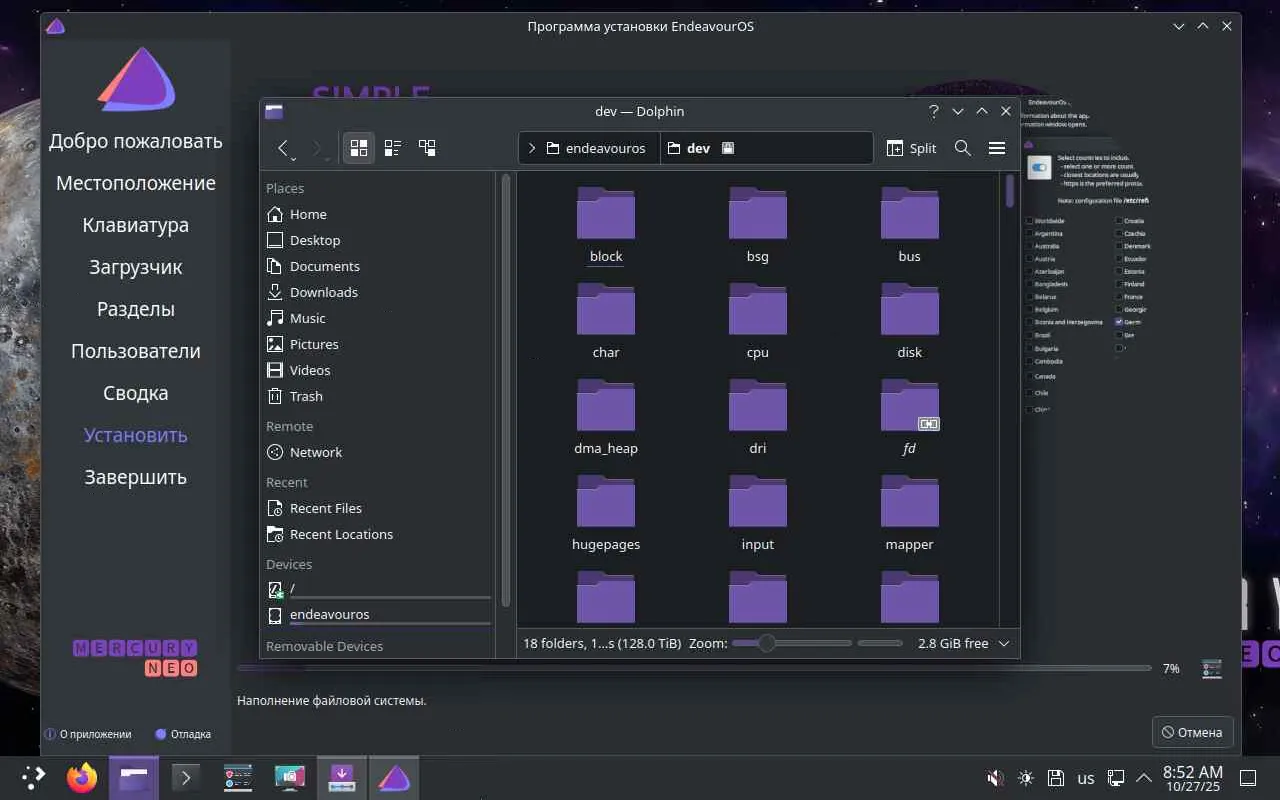Check the Australia mirror checkbox
Image resolution: width=1280 pixels, height=800 pixels.
pyautogui.click(x=1029, y=246)
